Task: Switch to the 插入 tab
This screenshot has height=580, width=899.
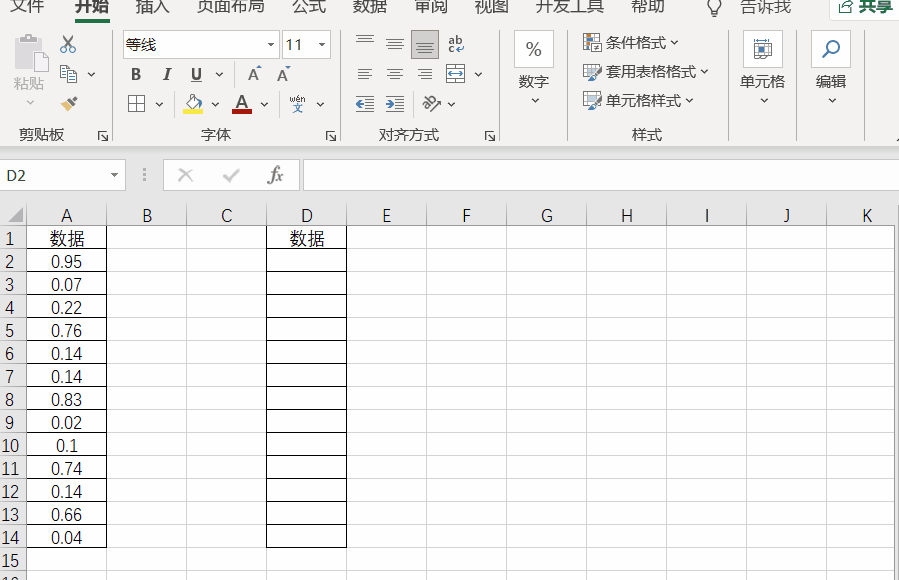Action: click(x=152, y=6)
